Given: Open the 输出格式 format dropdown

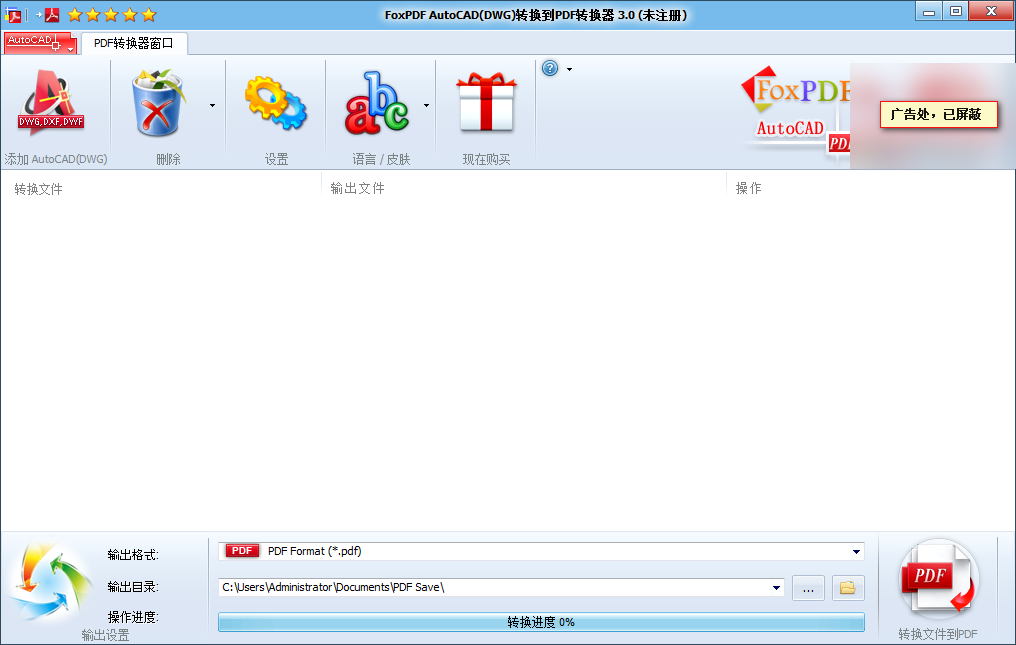Looking at the screenshot, I should tap(855, 550).
